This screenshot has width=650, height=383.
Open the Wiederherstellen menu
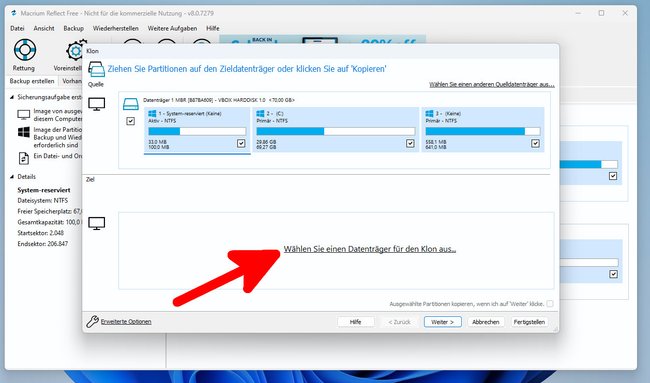pos(116,28)
